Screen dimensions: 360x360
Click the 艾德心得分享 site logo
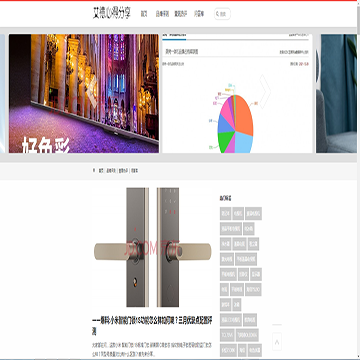(x=112, y=13)
